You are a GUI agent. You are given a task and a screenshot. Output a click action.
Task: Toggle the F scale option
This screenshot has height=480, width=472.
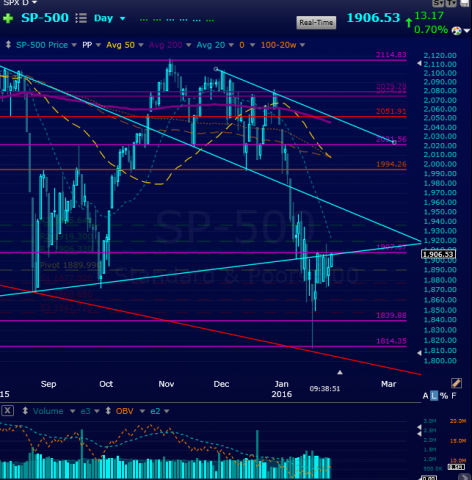pyautogui.click(x=454, y=396)
